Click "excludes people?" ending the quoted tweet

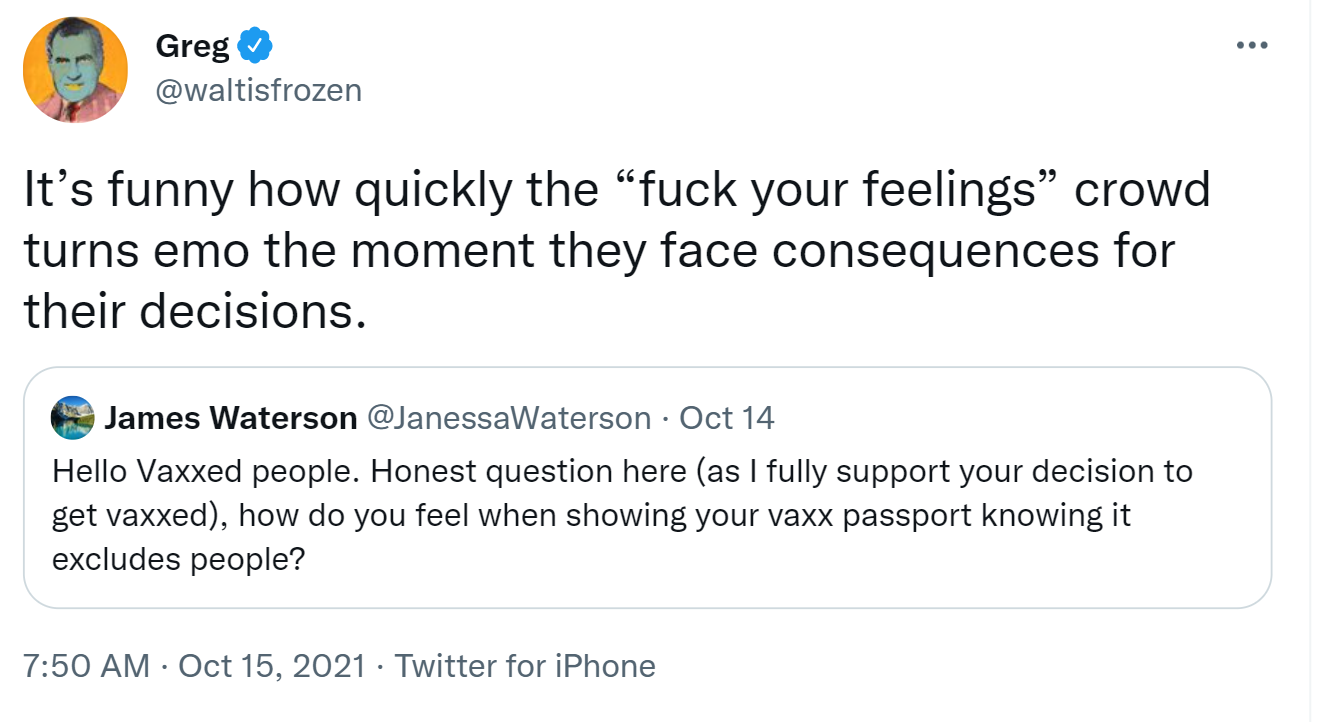click(178, 561)
